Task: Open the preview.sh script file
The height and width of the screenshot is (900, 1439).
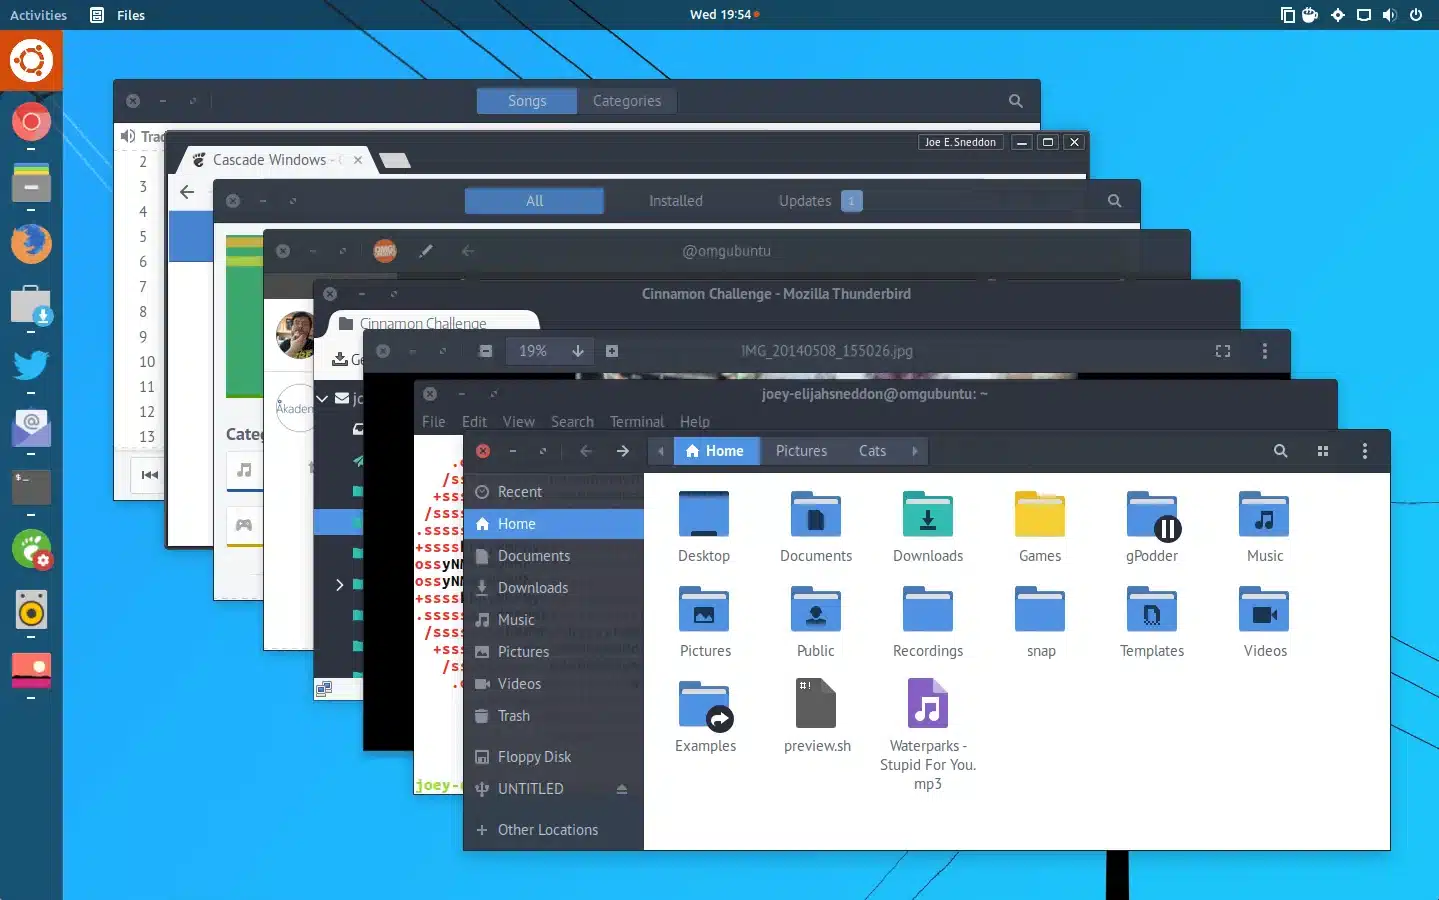Action: pos(817,715)
